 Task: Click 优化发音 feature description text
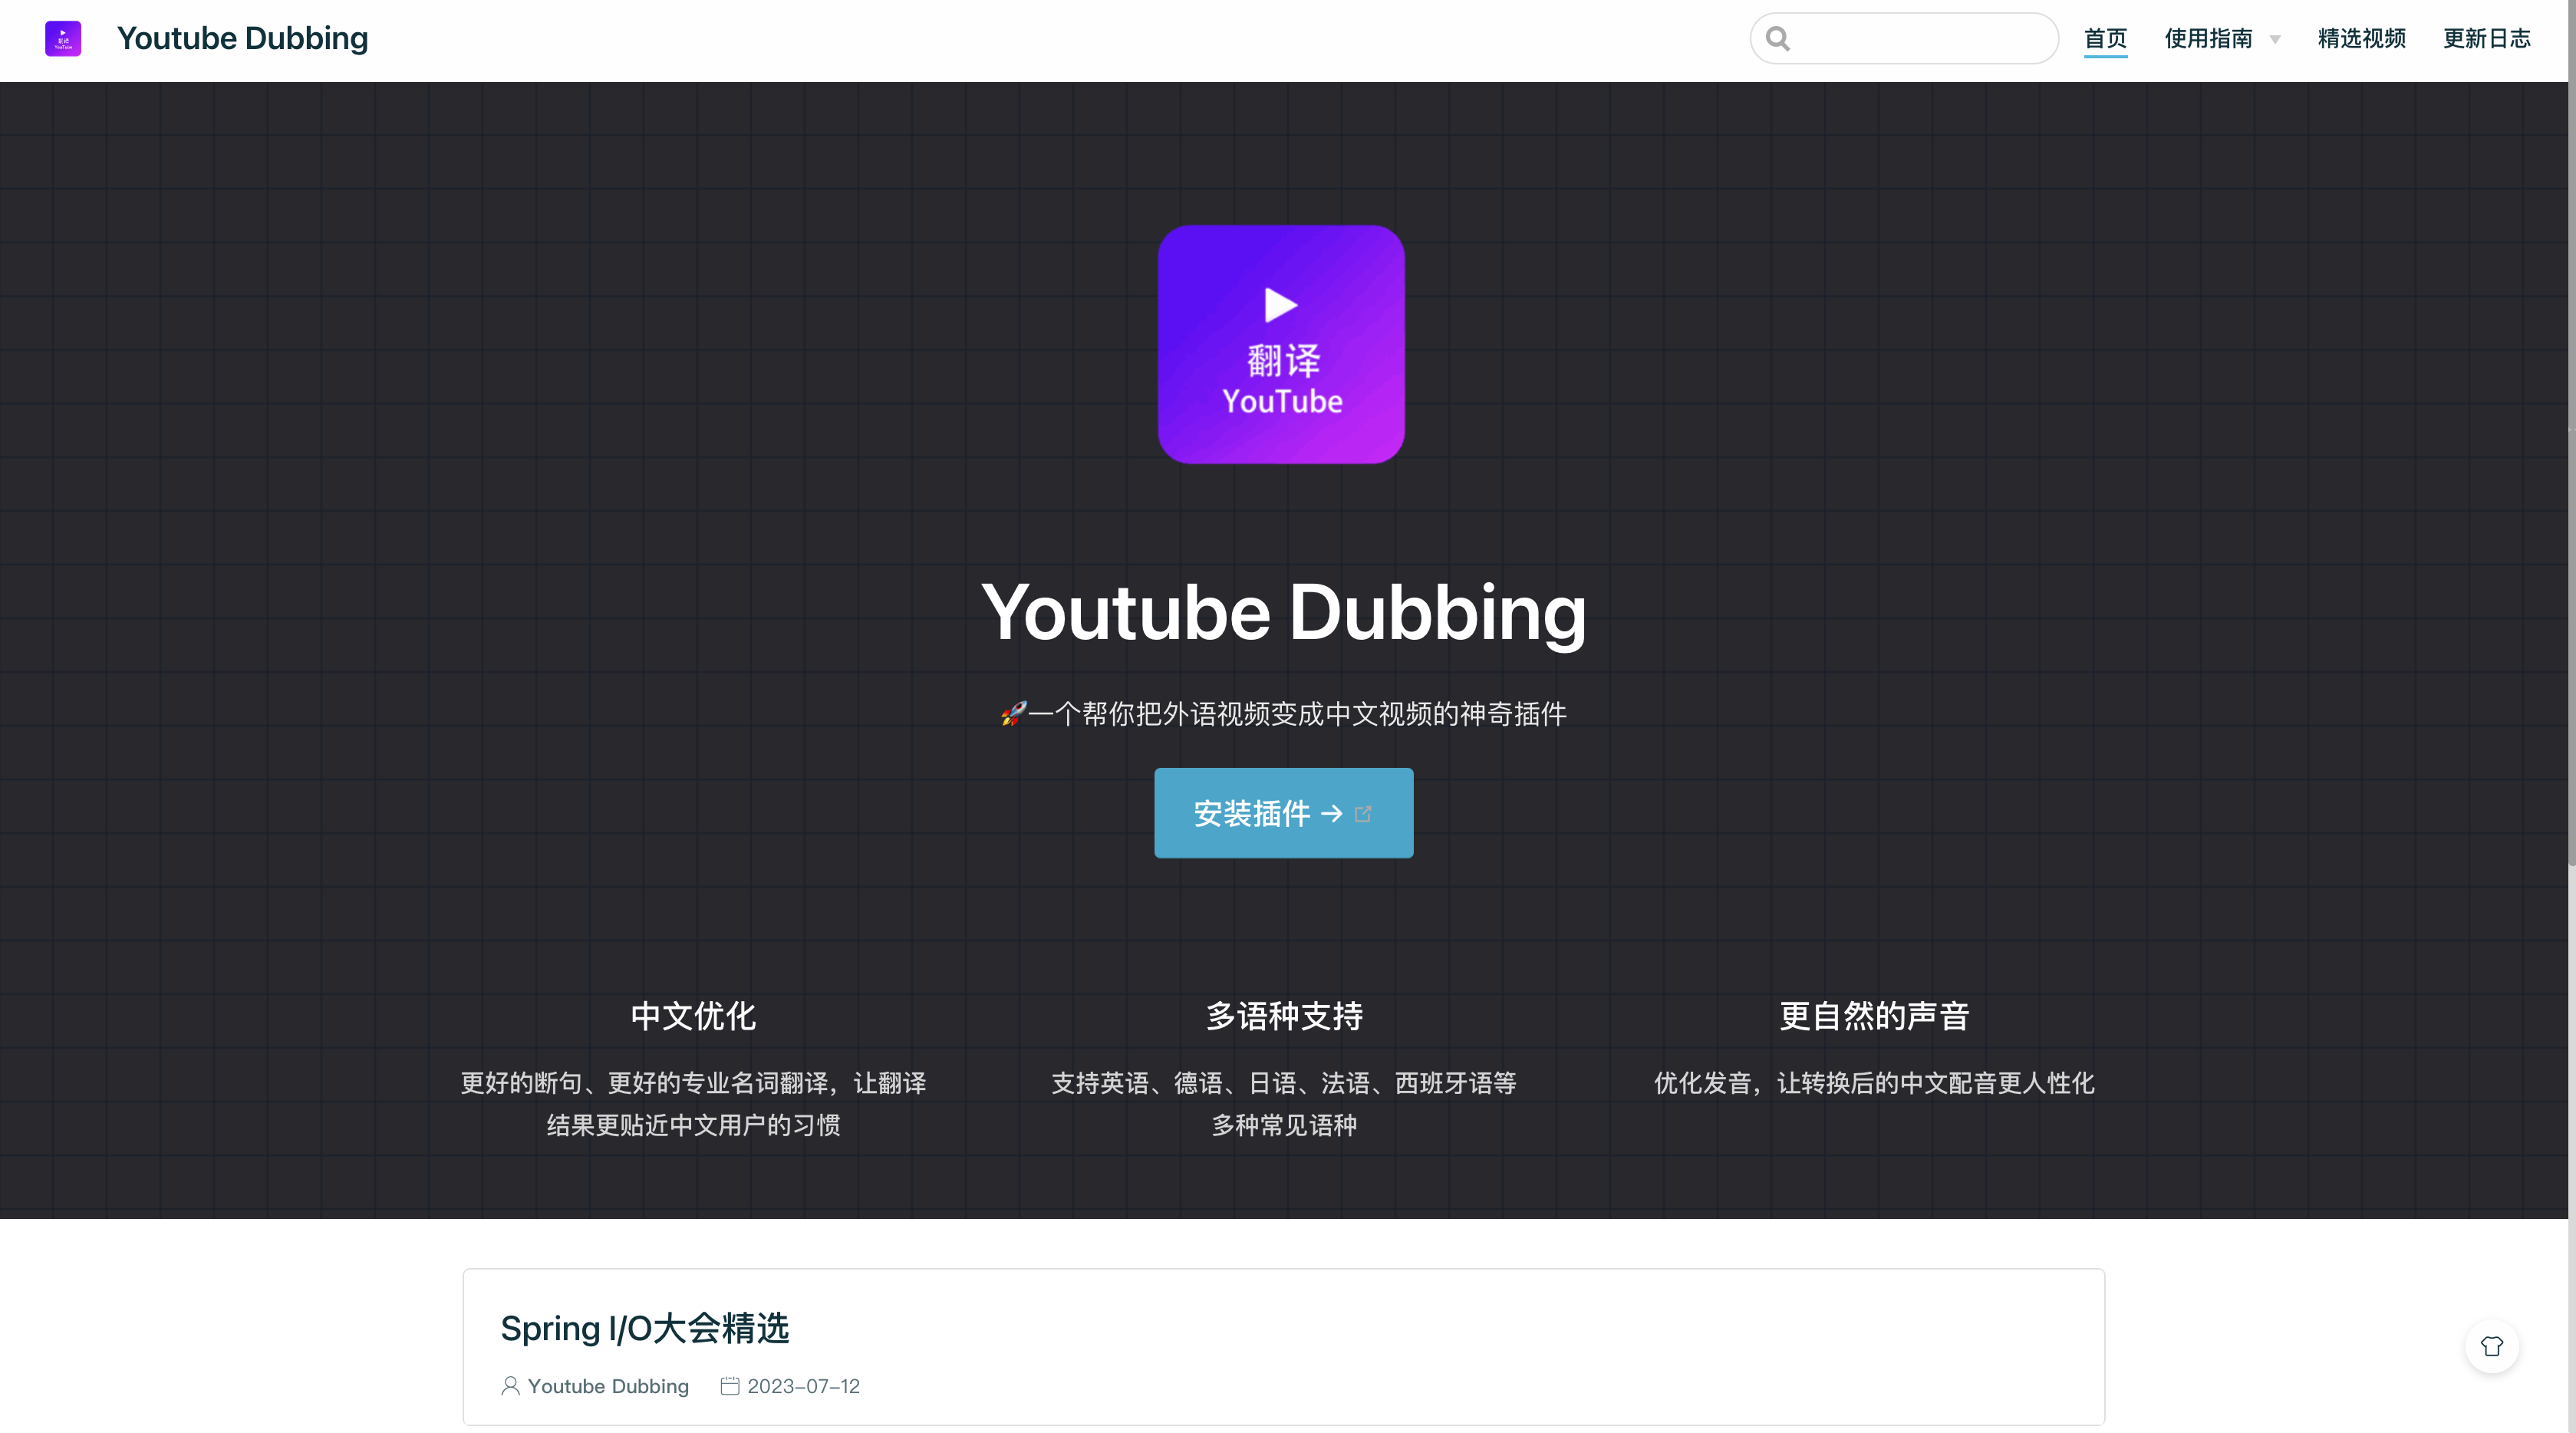pyautogui.click(x=1874, y=1083)
